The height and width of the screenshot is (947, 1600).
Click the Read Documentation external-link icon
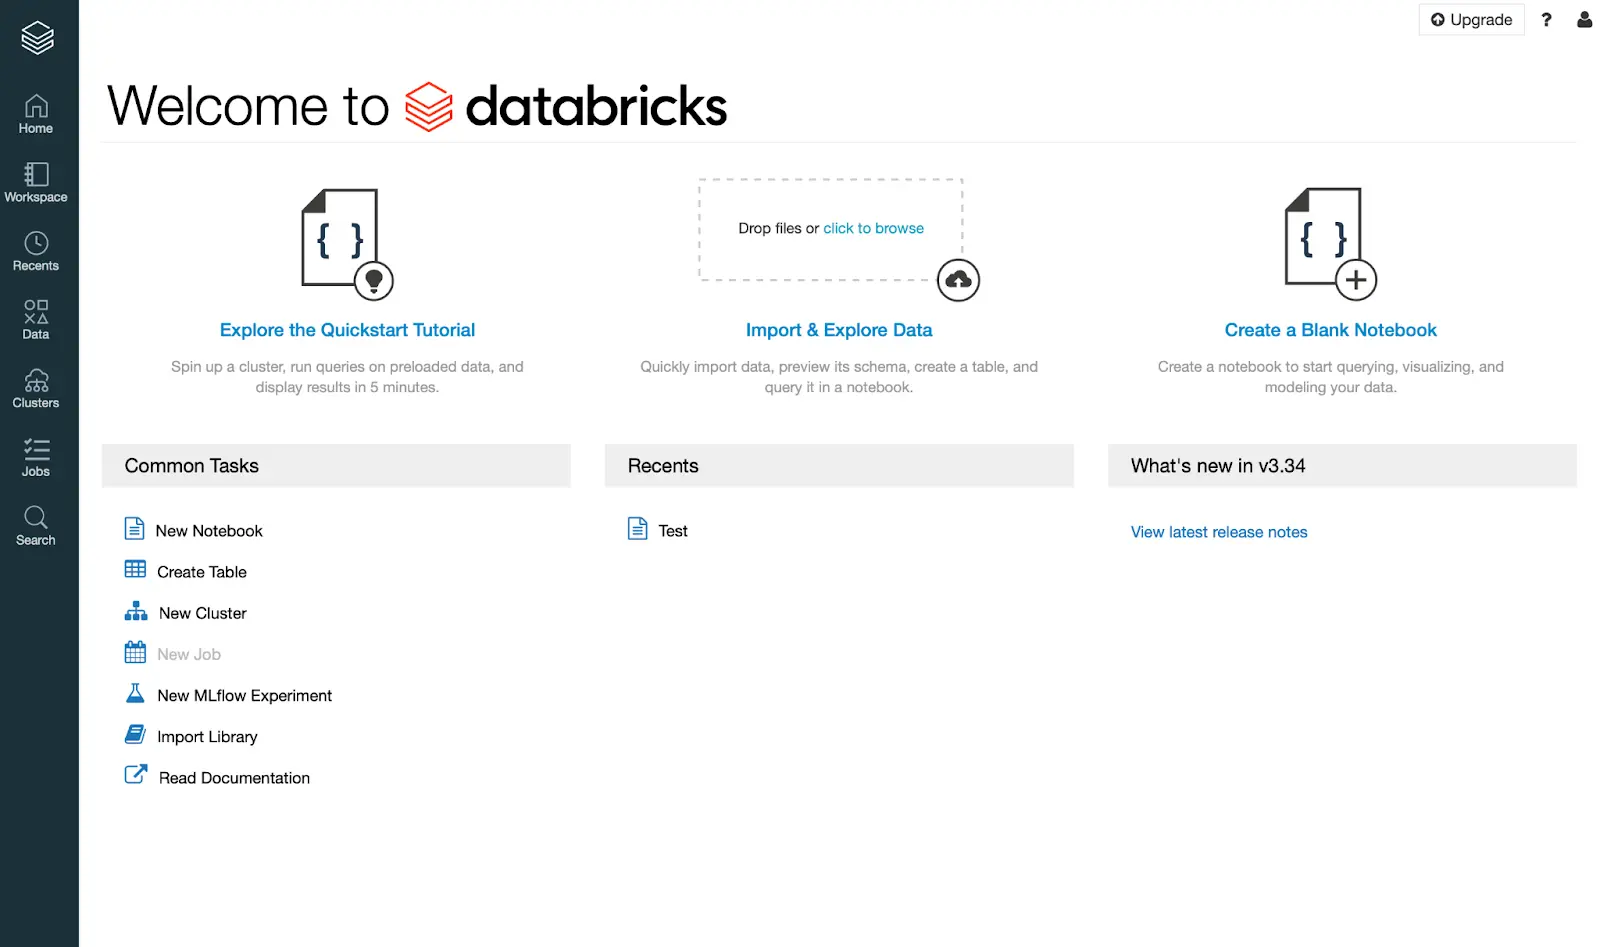pyautogui.click(x=136, y=775)
